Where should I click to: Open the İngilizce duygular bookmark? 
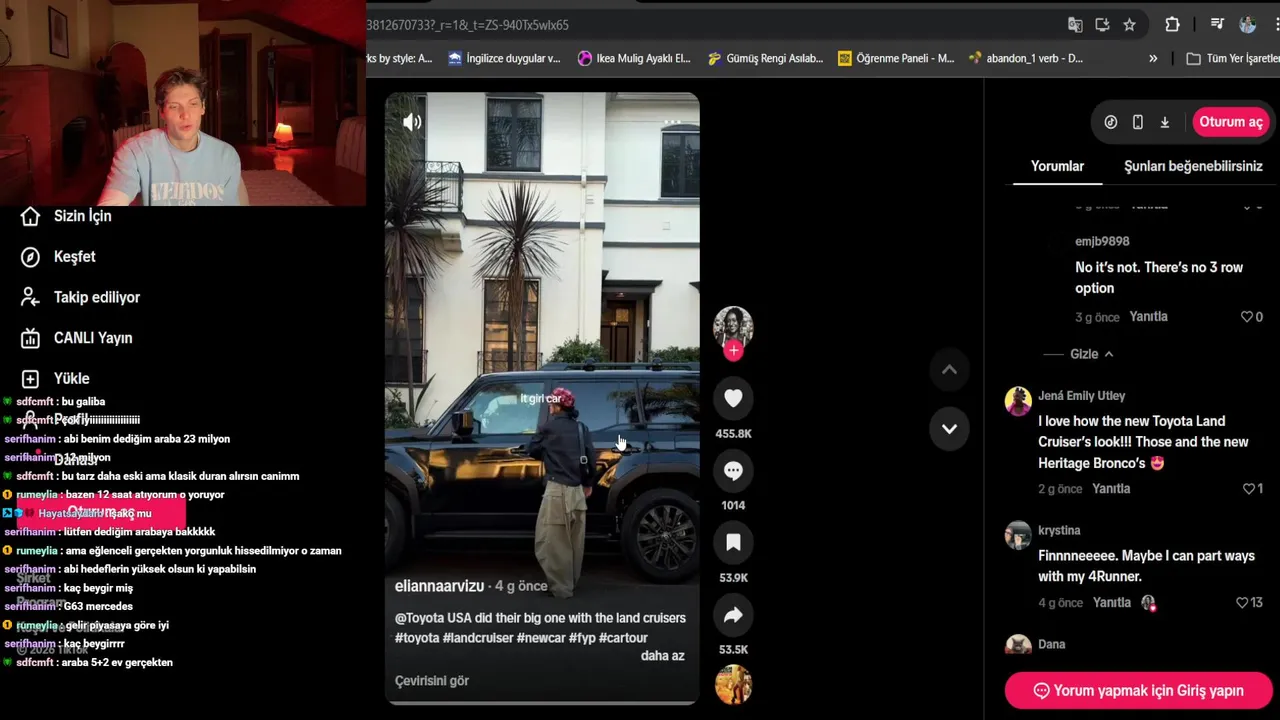[504, 59]
